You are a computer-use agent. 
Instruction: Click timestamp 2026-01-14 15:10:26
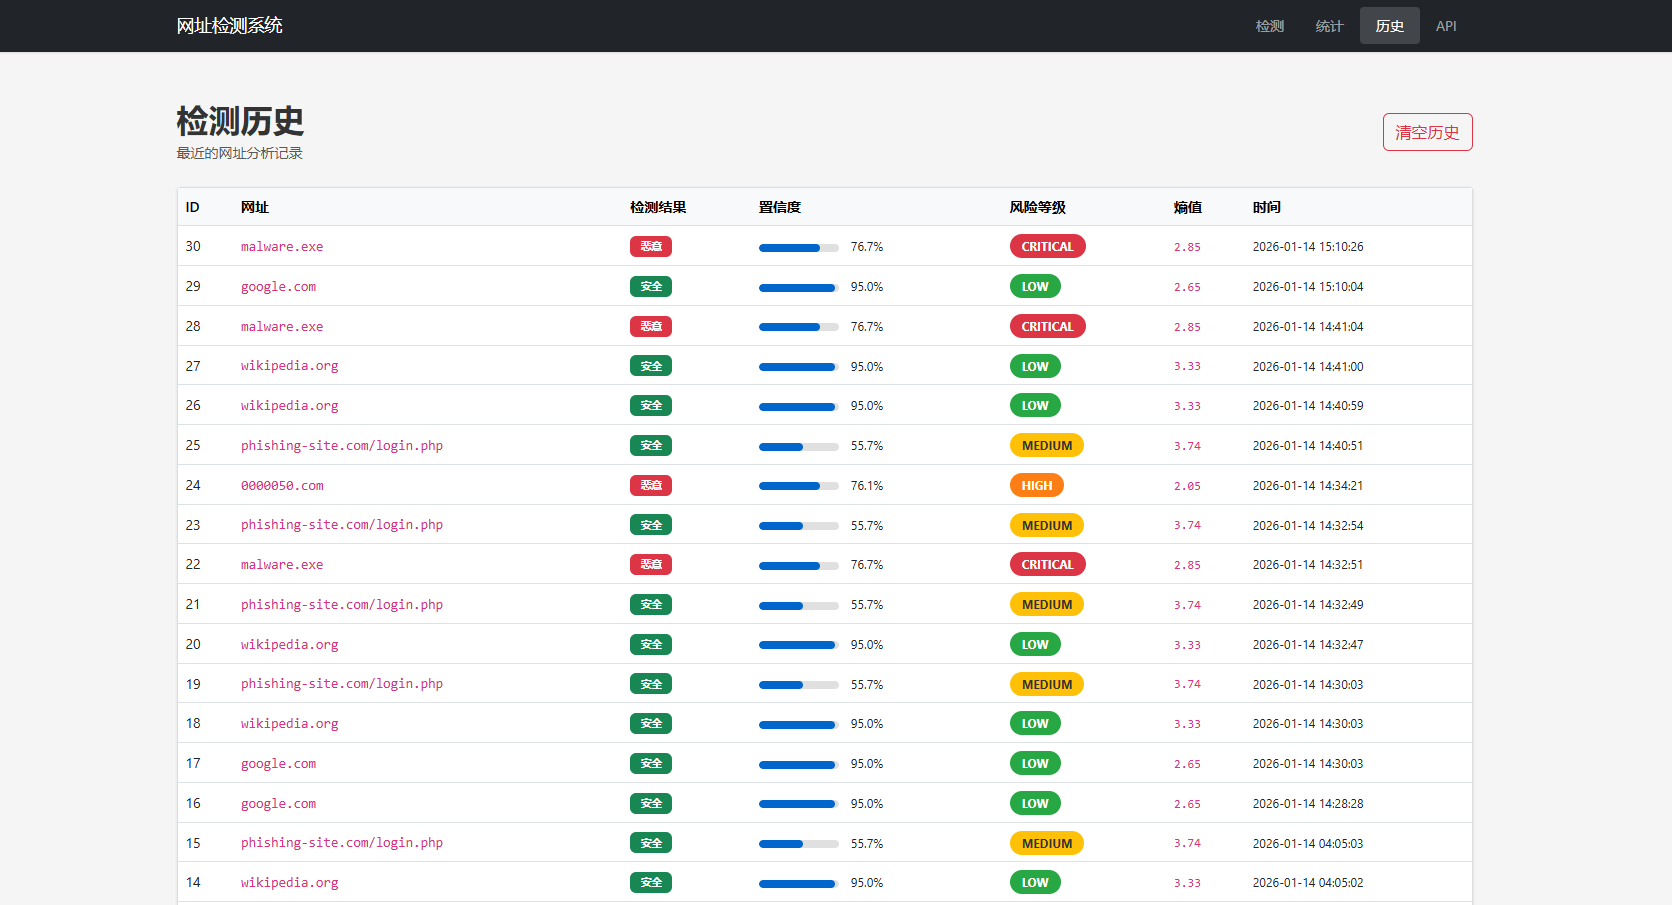pyautogui.click(x=1308, y=247)
